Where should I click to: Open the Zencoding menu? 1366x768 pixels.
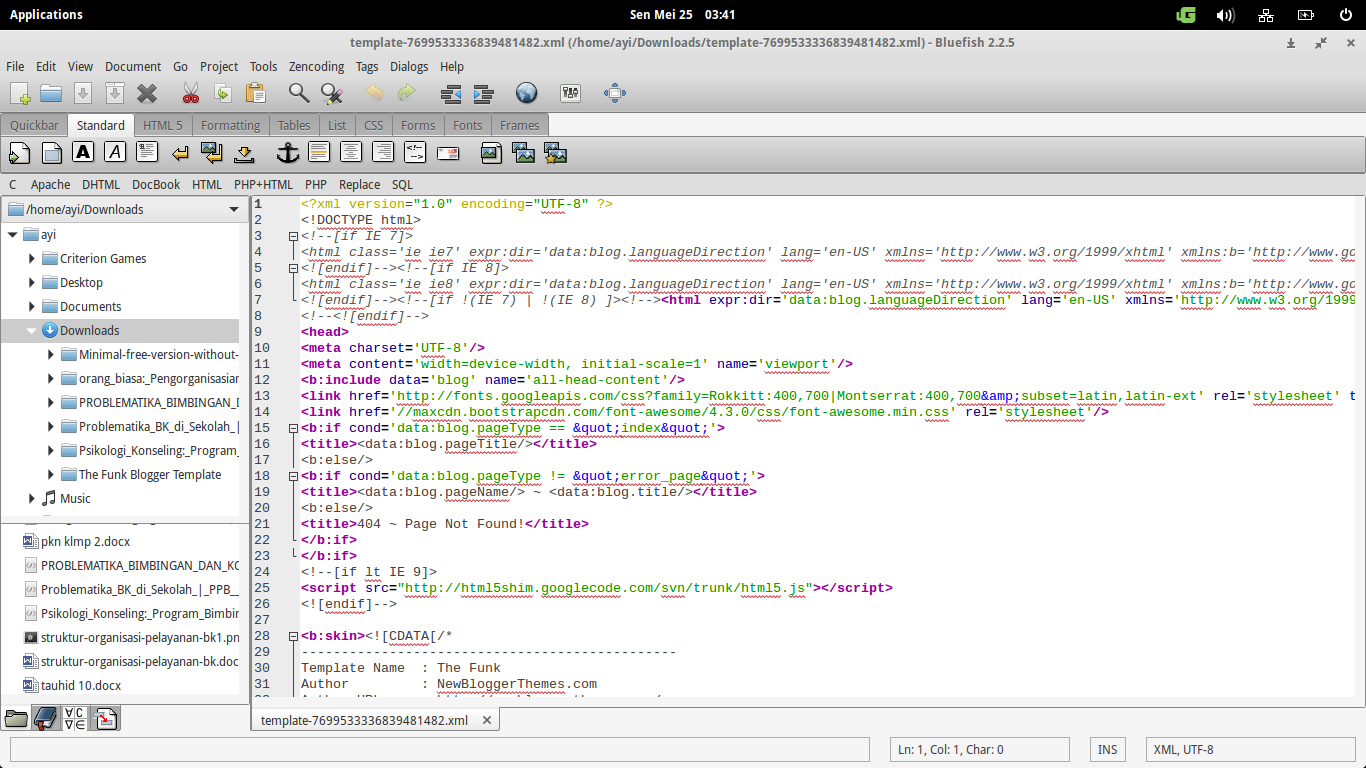pyautogui.click(x=316, y=67)
